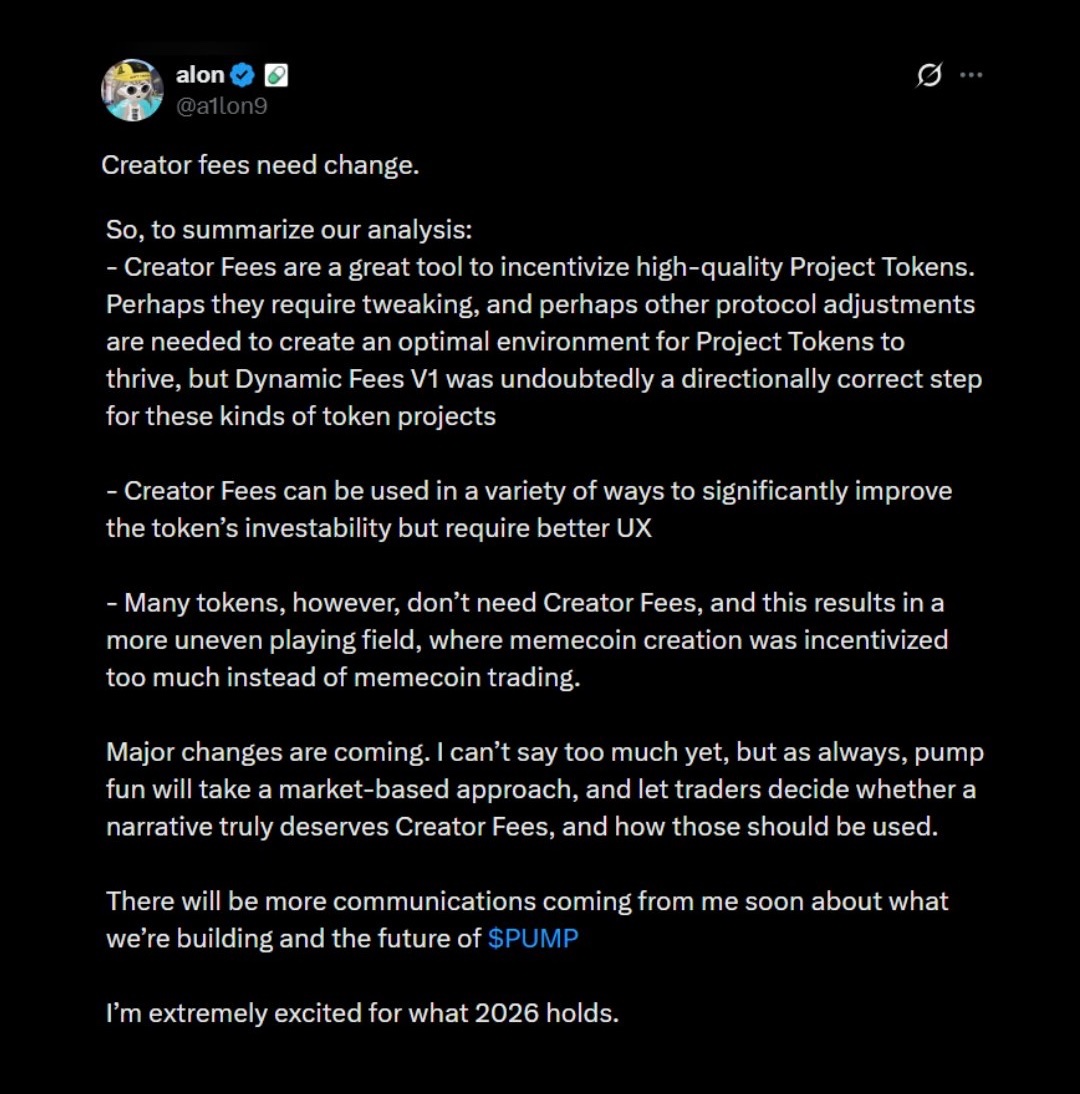
Task: Click the @a1lon9 handle
Action: pyautogui.click(x=221, y=105)
